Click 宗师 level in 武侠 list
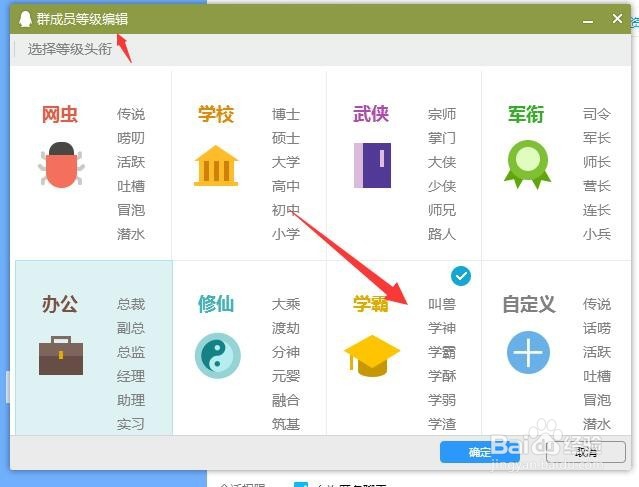639x487 pixels. 442,114
